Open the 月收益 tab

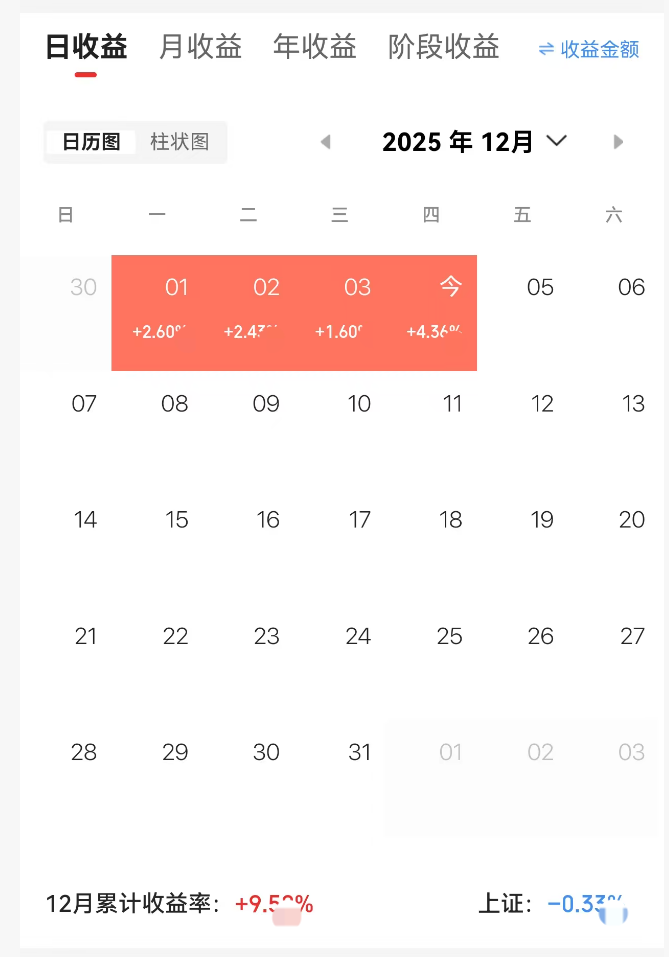click(200, 47)
